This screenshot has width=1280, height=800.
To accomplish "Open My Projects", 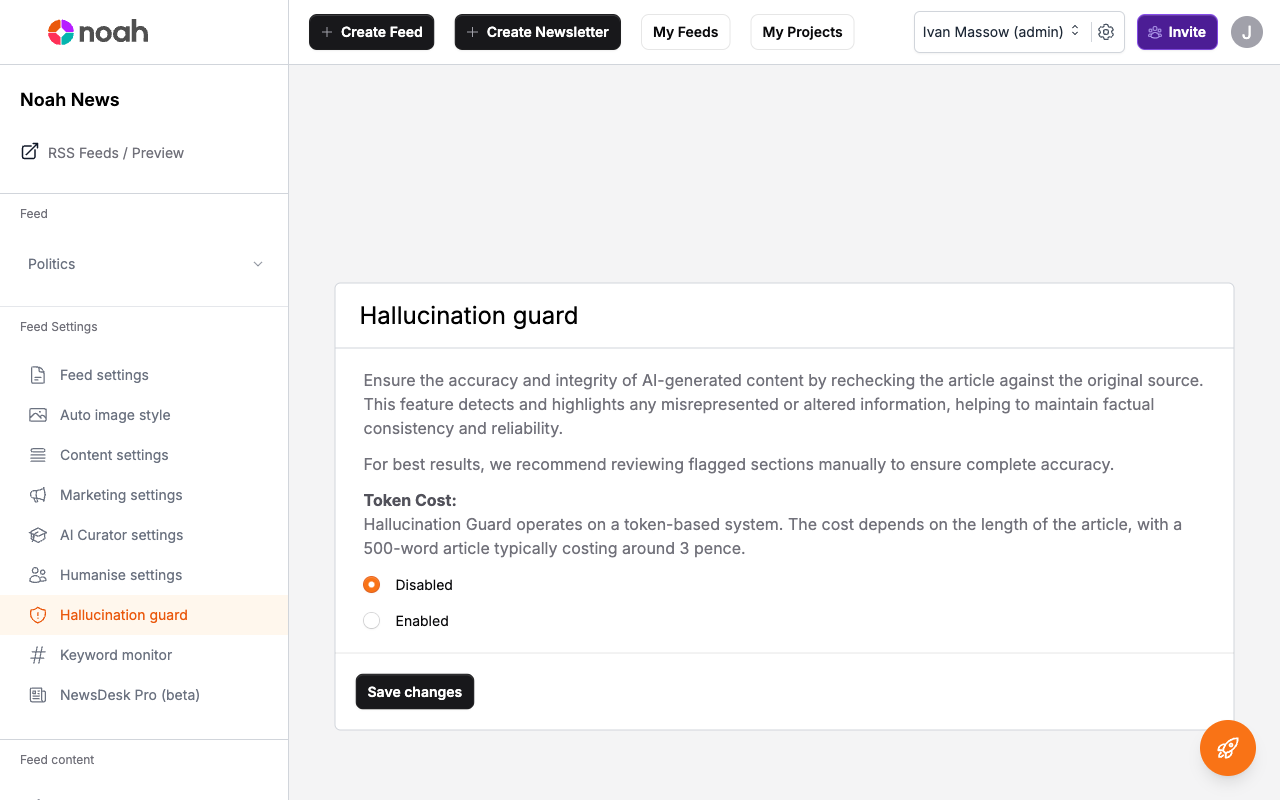I will tap(802, 32).
